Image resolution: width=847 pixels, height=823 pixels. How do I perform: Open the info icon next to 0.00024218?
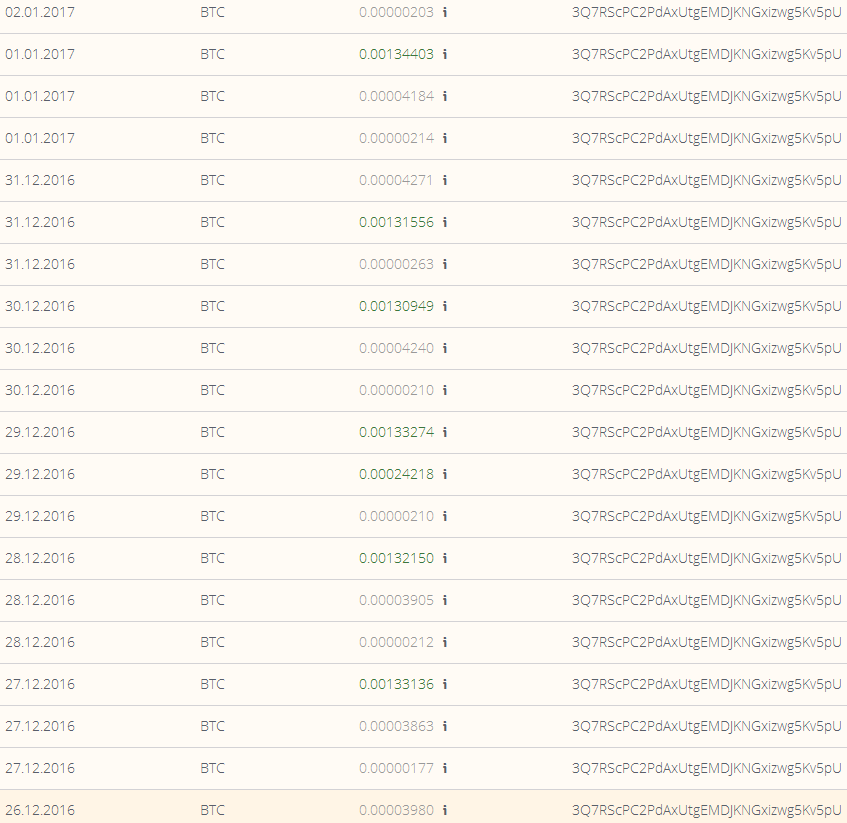coord(445,474)
